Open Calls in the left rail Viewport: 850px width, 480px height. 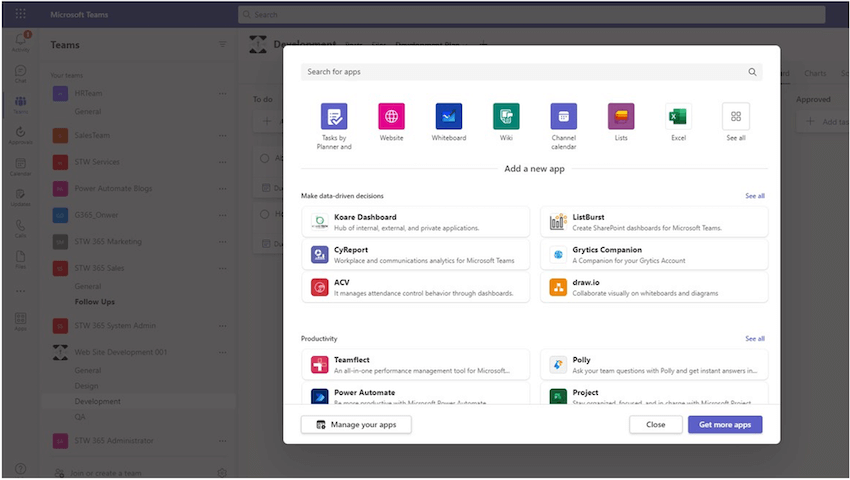[21, 228]
